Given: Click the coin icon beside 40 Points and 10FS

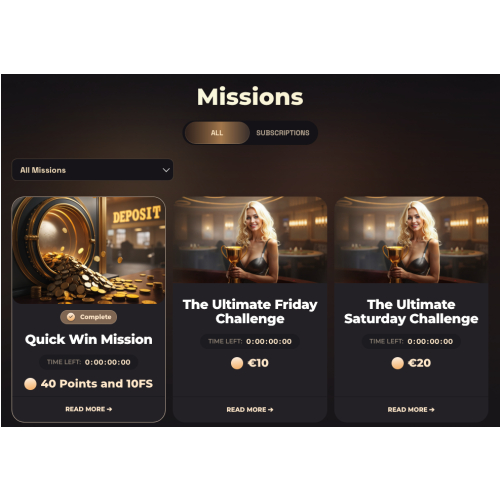Looking at the screenshot, I should pyautogui.click(x=30, y=384).
